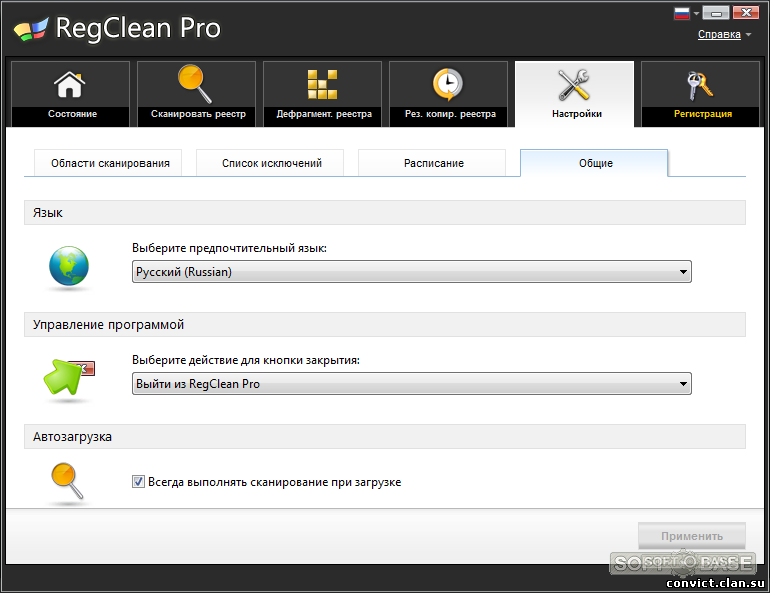Click the green arrow close-action icon
Viewport: 770px width, 593px height.
(69, 377)
